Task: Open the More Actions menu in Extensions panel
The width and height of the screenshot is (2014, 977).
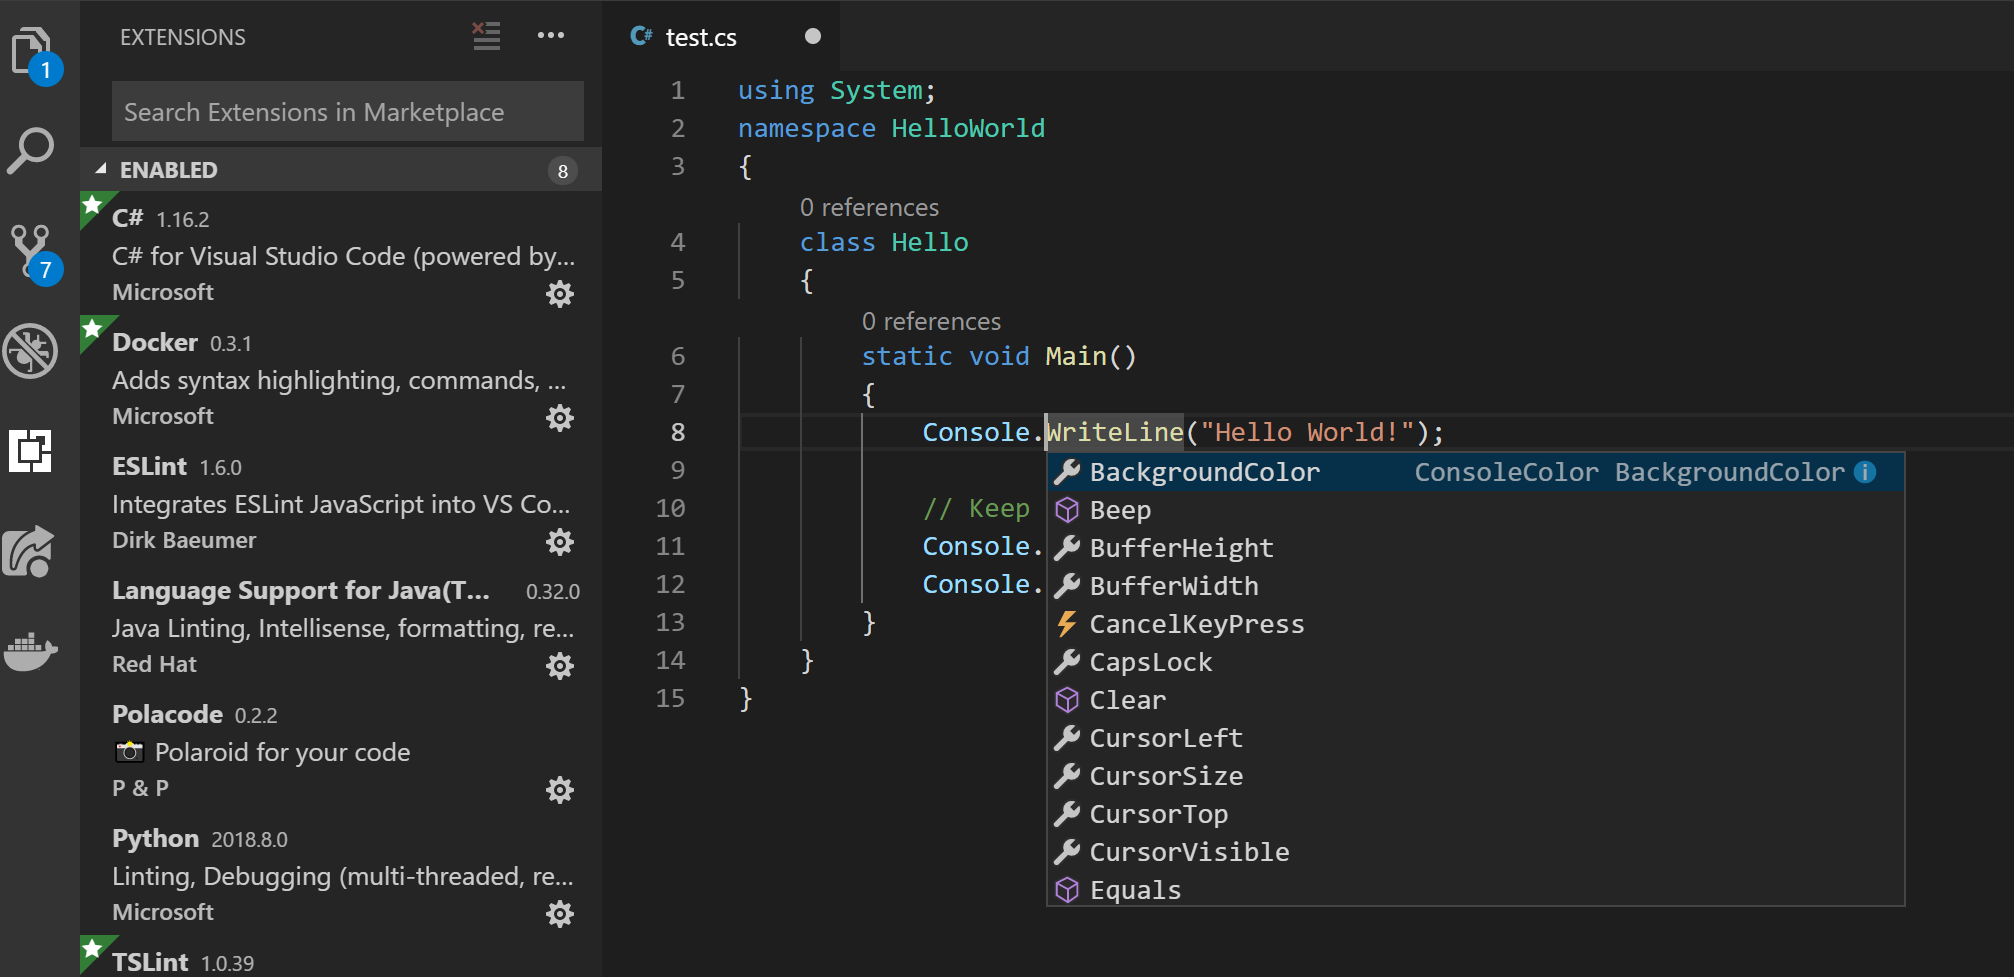Action: [x=552, y=36]
